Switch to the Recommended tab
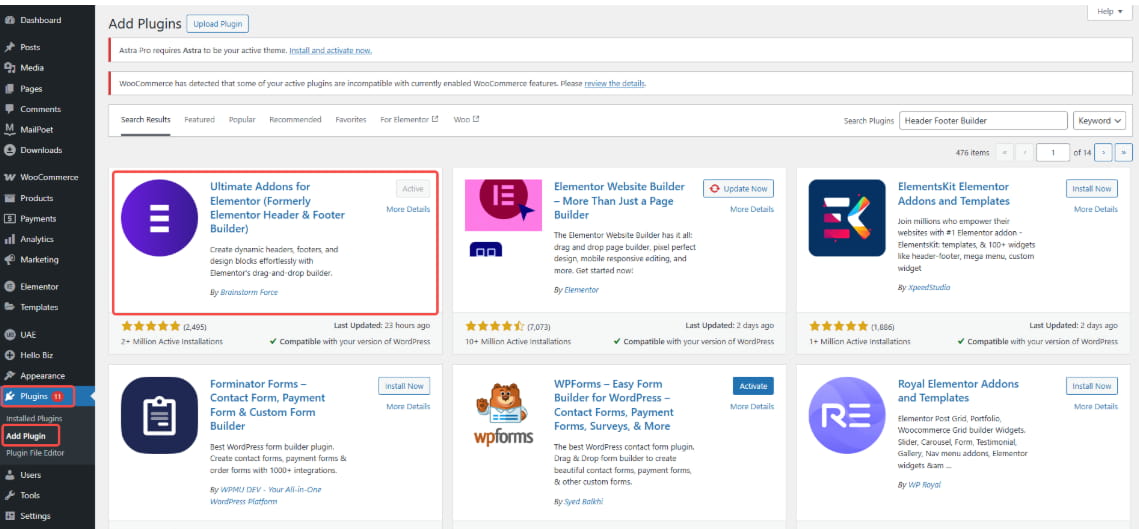The width and height of the screenshot is (1139, 529). point(295,120)
